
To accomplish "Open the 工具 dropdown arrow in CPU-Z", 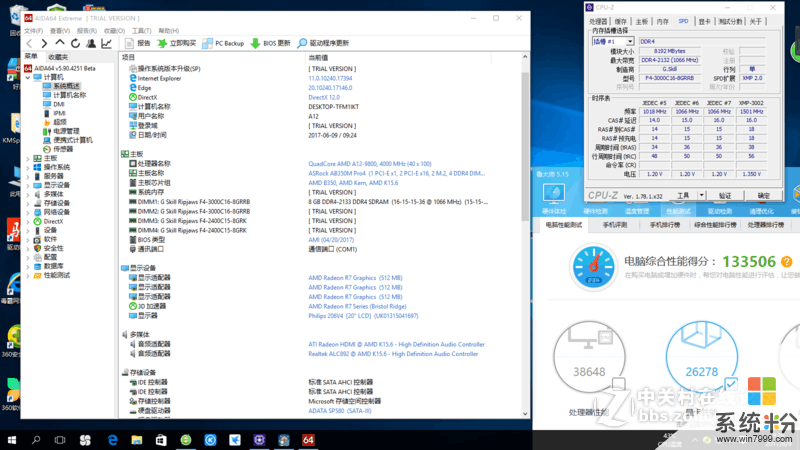I will coord(700,196).
